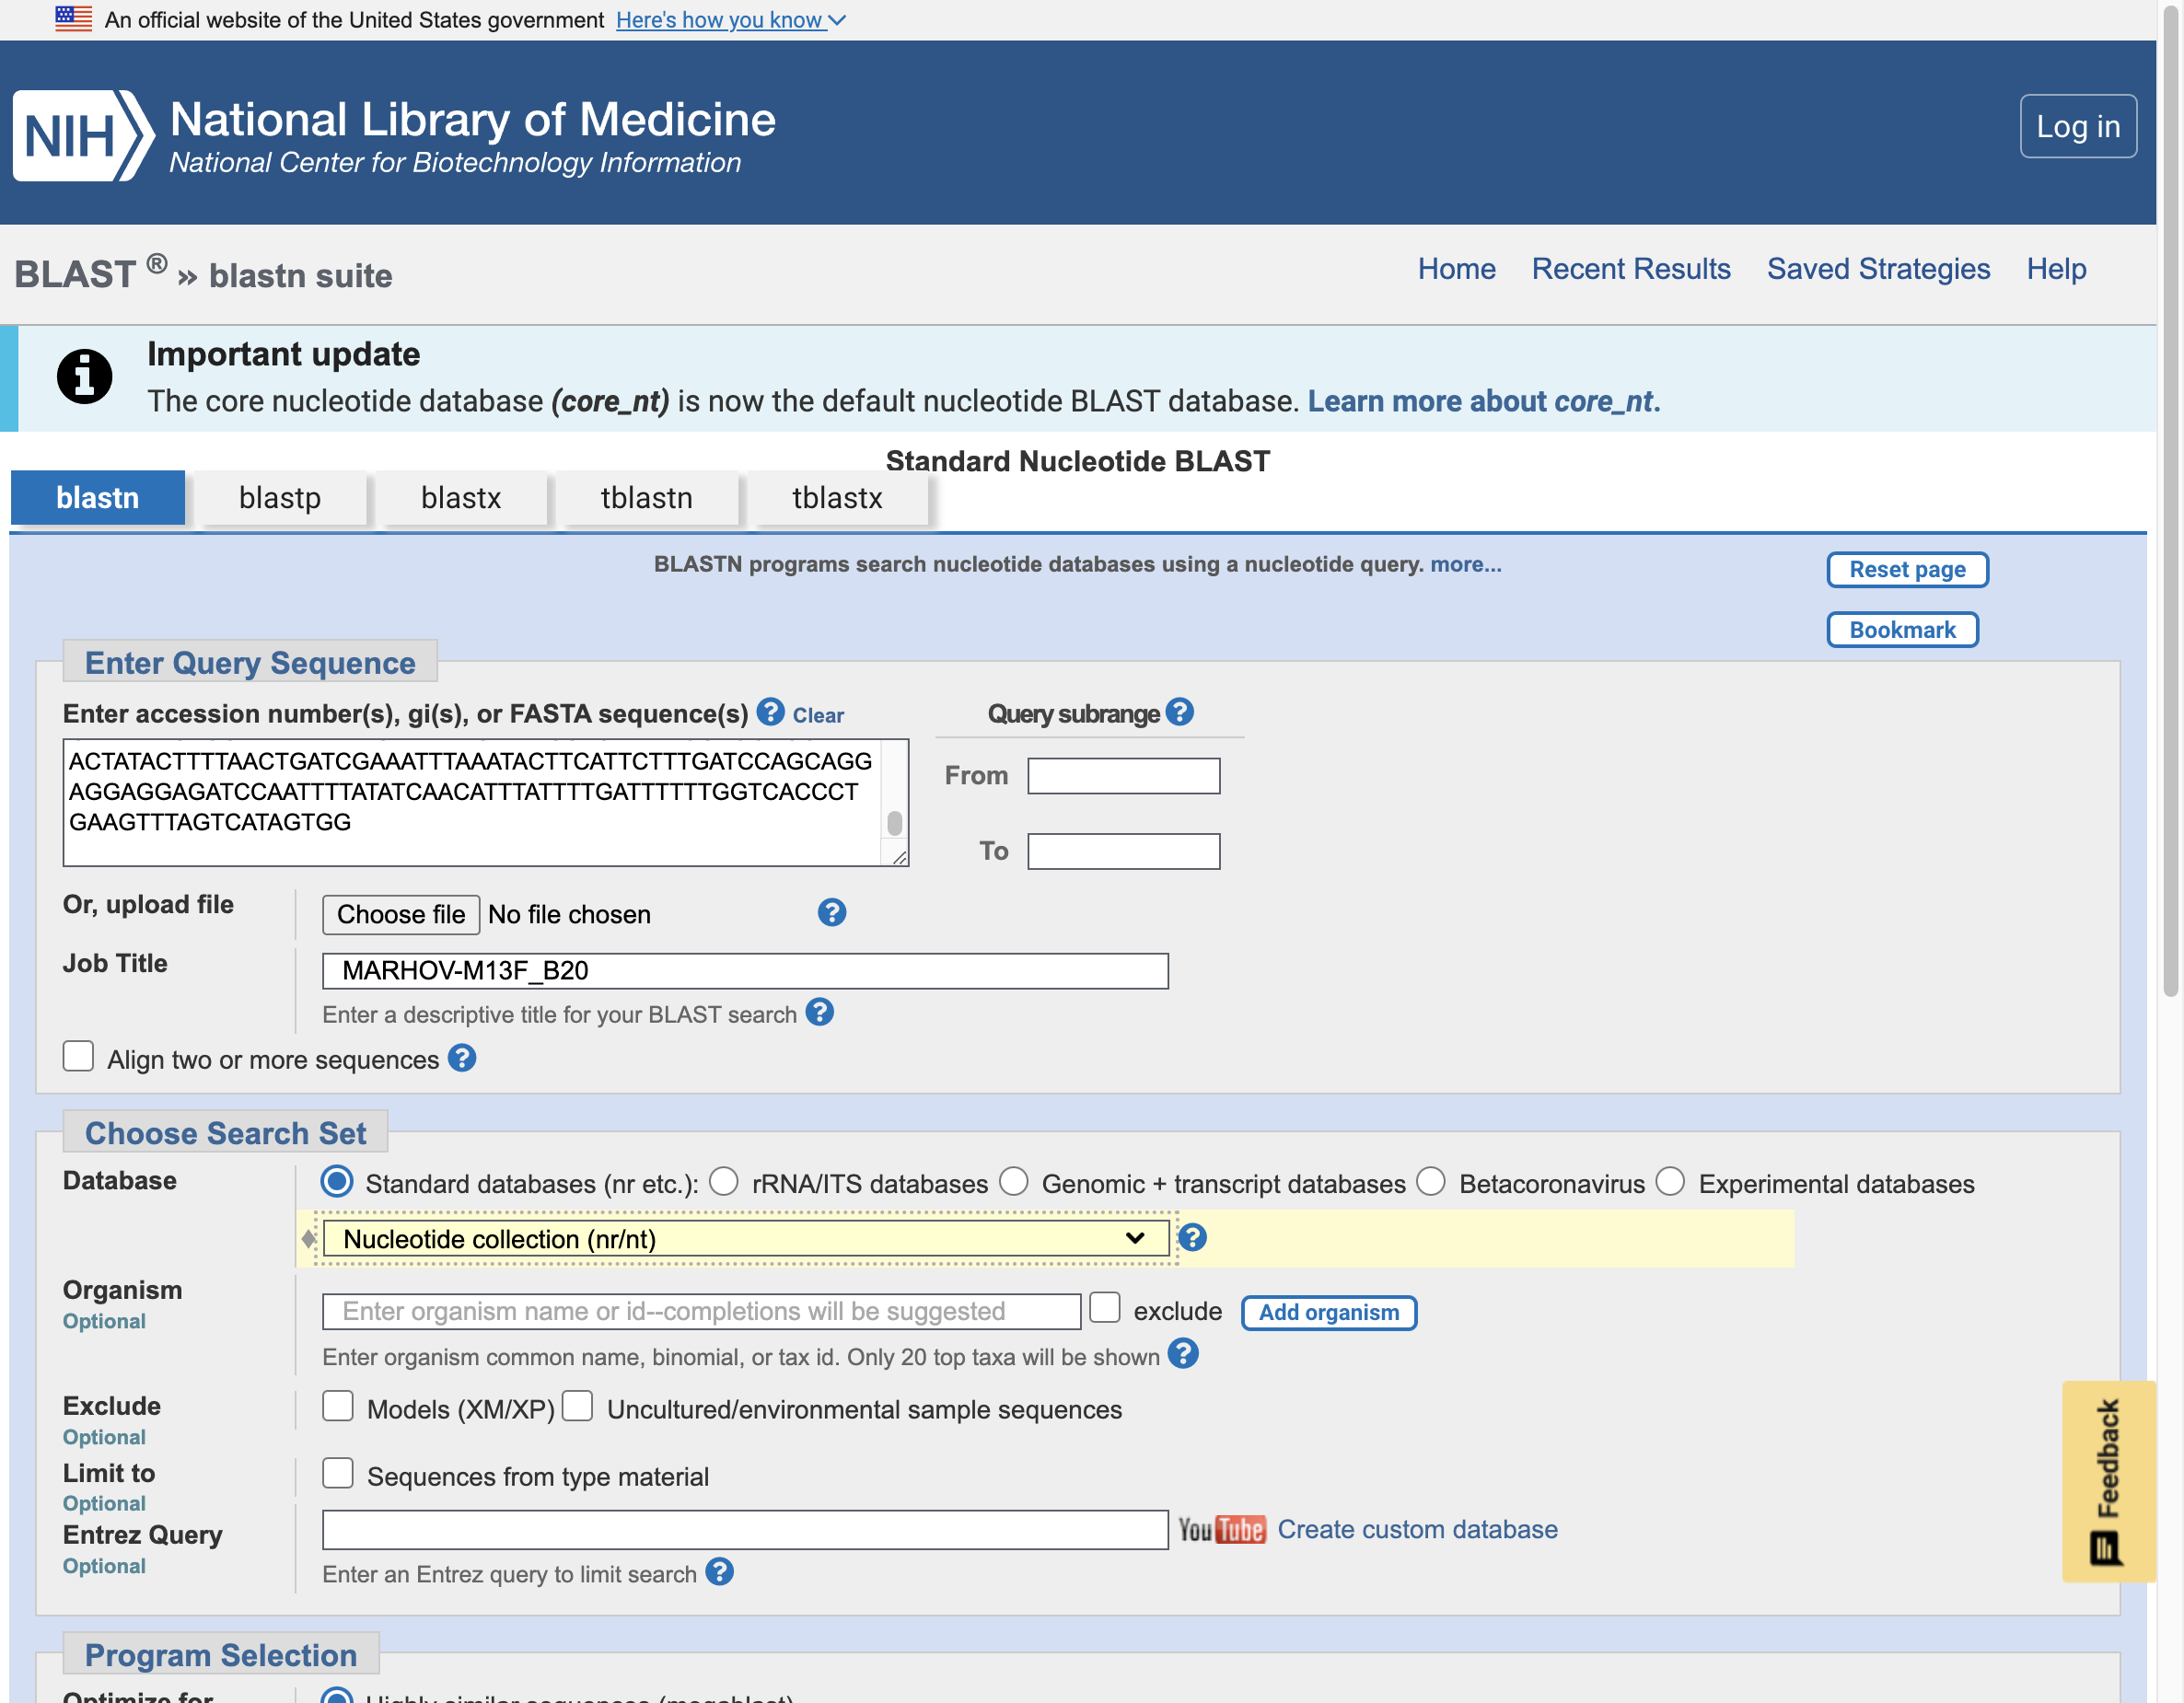Click help icon beside Entrez query hint
2184x1703 pixels.
720,1572
